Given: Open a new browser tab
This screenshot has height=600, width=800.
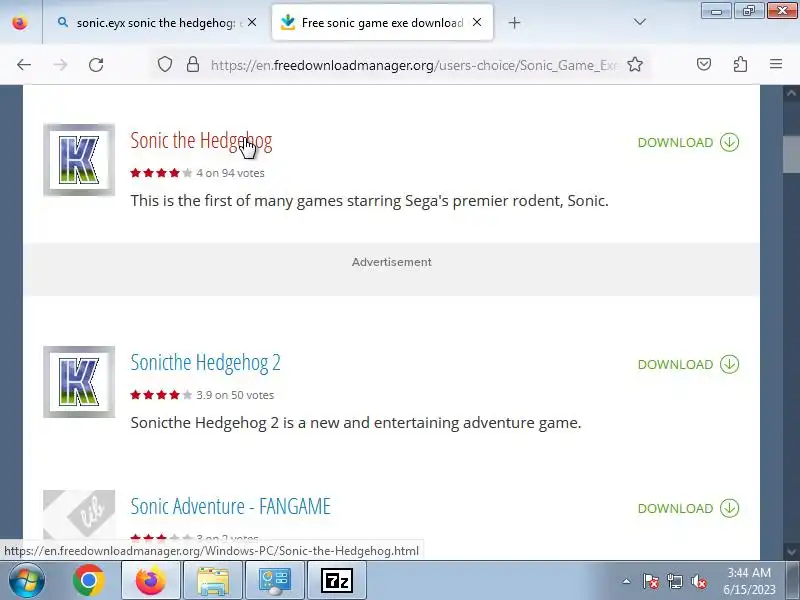Looking at the screenshot, I should [514, 22].
